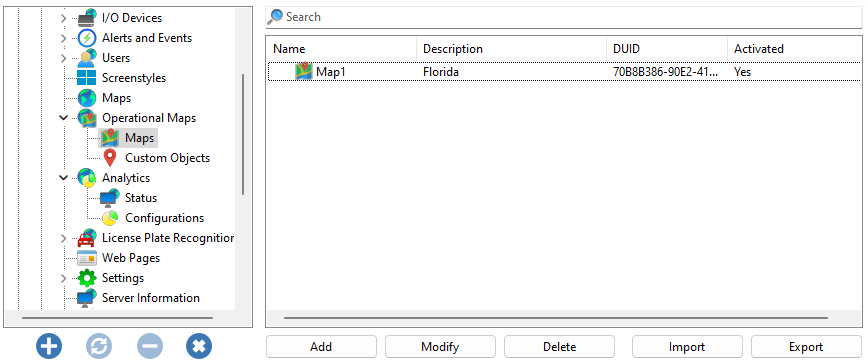Screen dimensions: 868x363
Task: Click the Status monitor icon
Action: (110, 198)
